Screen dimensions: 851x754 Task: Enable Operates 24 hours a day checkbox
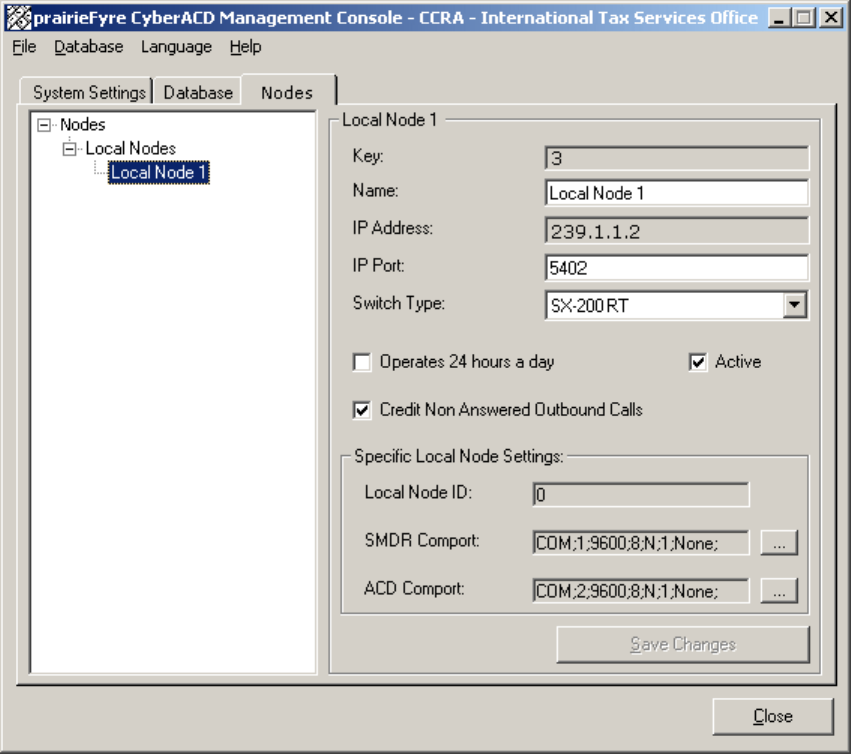(362, 362)
